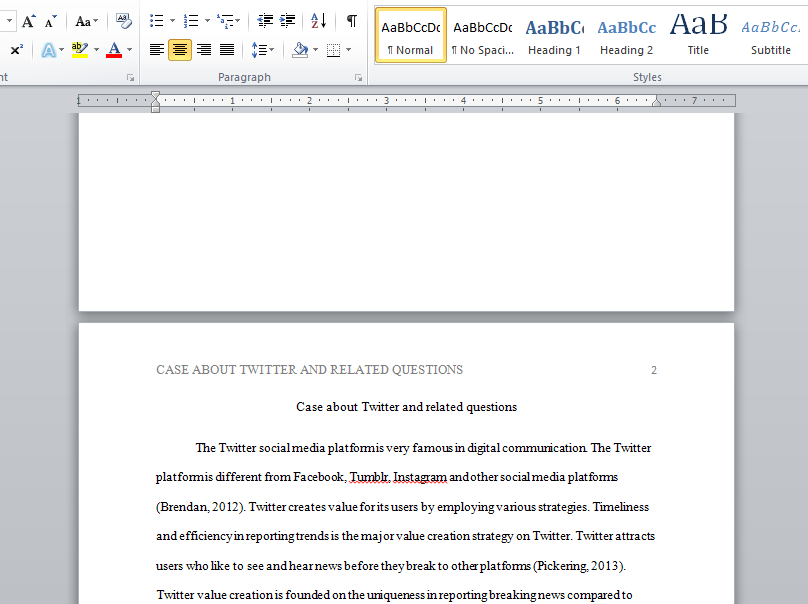Image resolution: width=808 pixels, height=604 pixels.
Task: Click the Shading paint bucket icon
Action: click(x=300, y=50)
